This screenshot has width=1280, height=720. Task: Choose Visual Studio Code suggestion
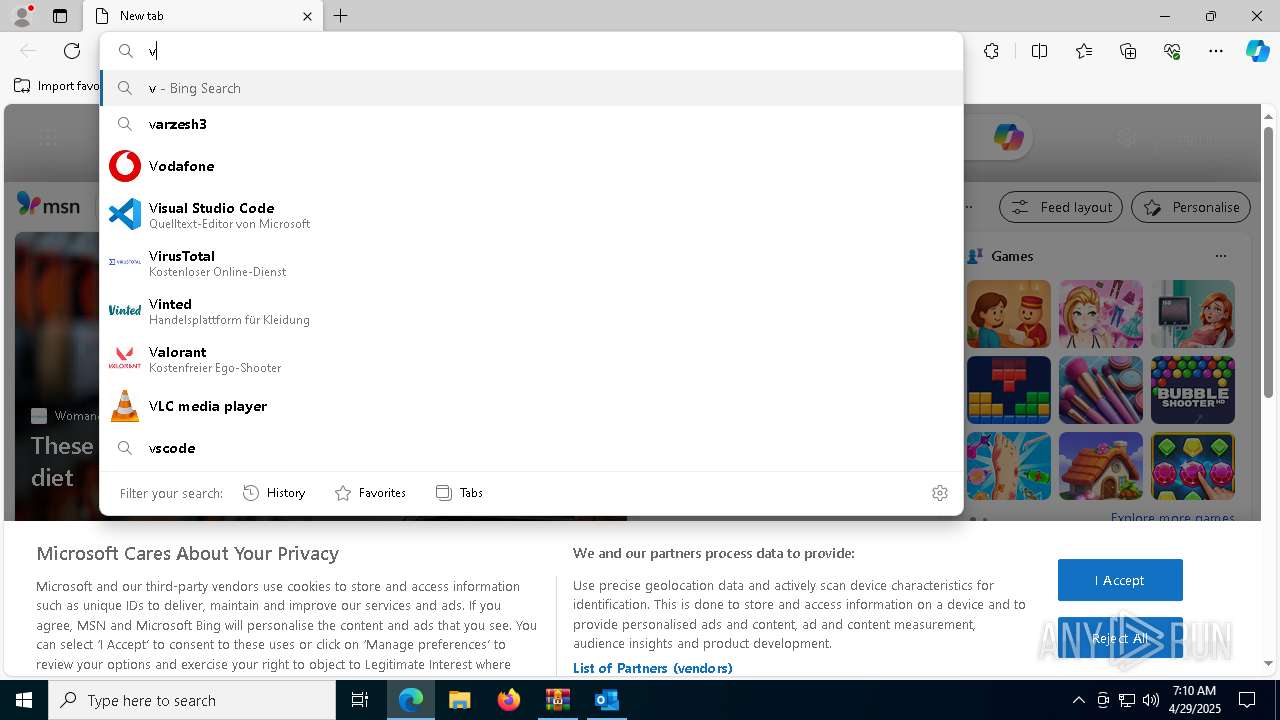531,214
